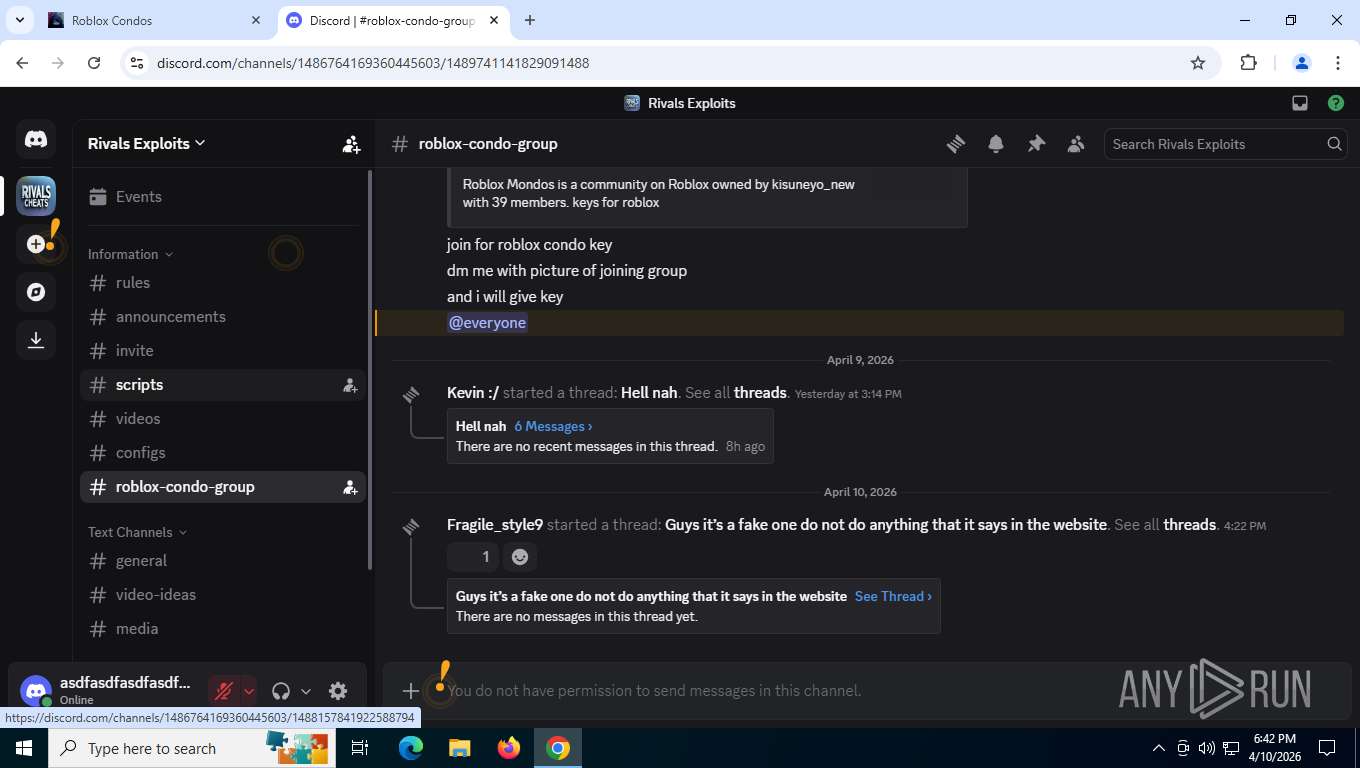Image resolution: width=1360 pixels, height=768 pixels.
Task: Open the invite channel
Action: coord(223,351)
